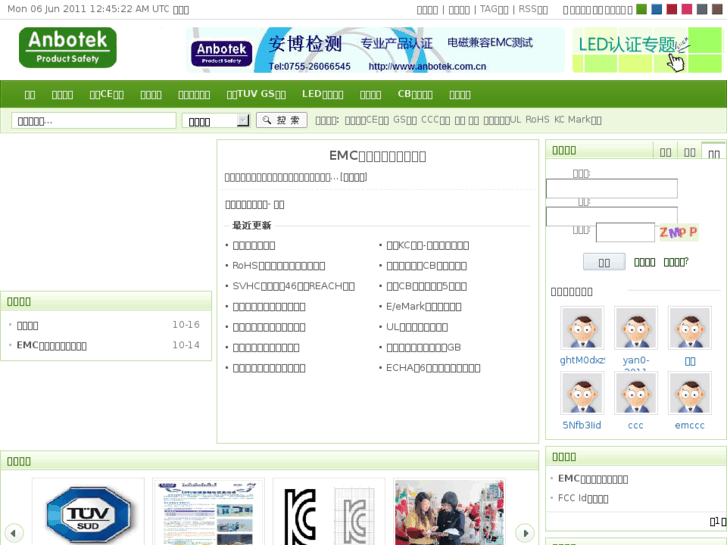Open the FCC Id article link
Image resolution: width=727 pixels, height=545 pixels.
[583, 498]
